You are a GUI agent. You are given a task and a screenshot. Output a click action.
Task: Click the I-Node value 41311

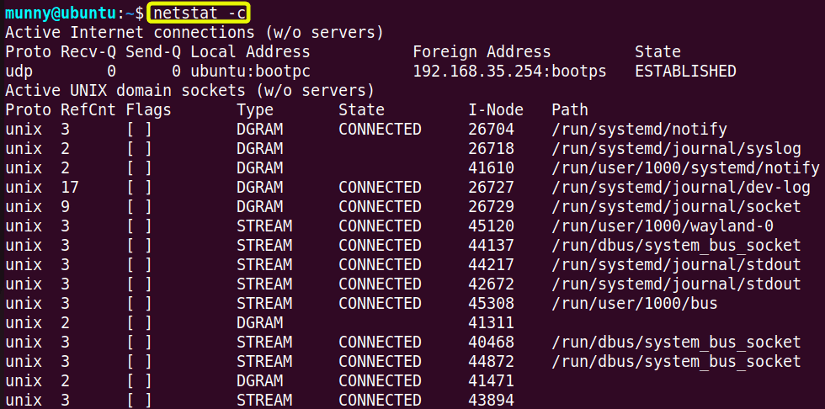click(491, 323)
